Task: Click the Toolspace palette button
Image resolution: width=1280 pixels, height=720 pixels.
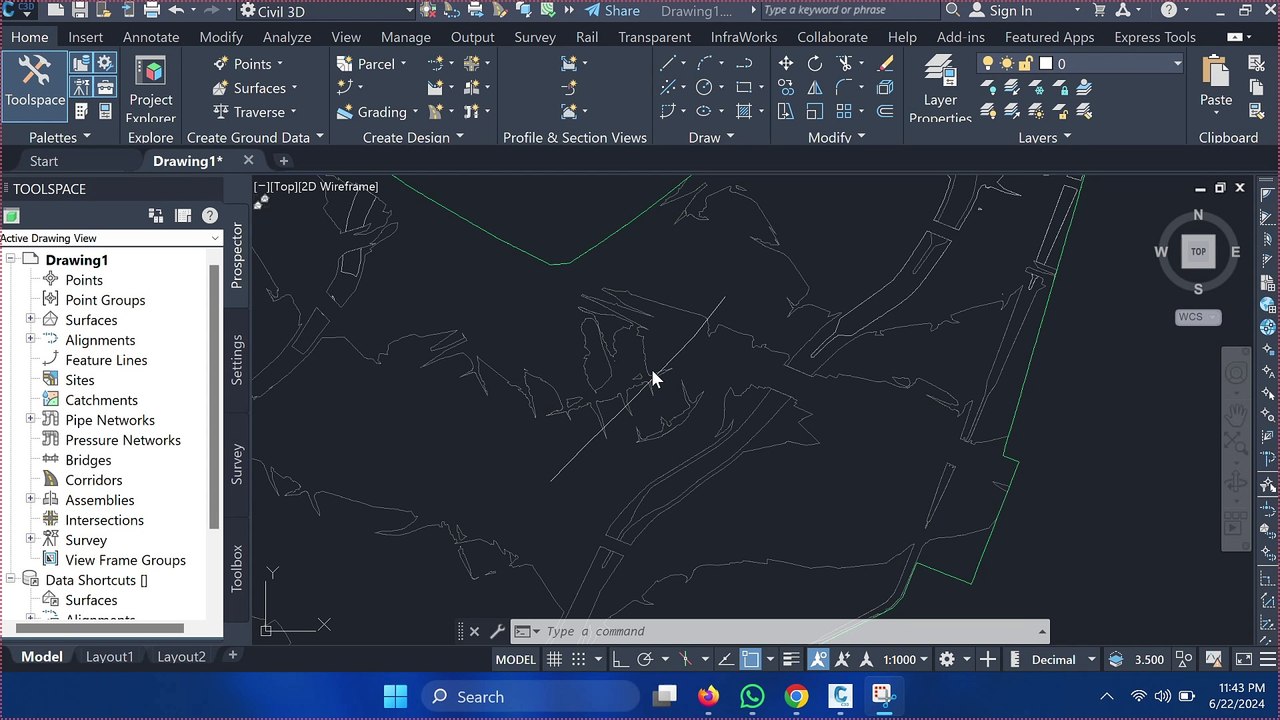Action: point(35,82)
